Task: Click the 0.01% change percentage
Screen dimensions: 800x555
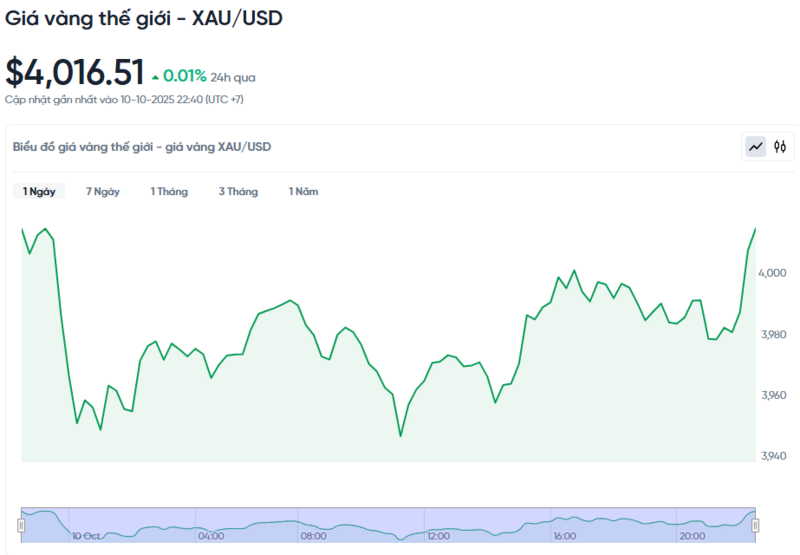Action: (x=185, y=76)
